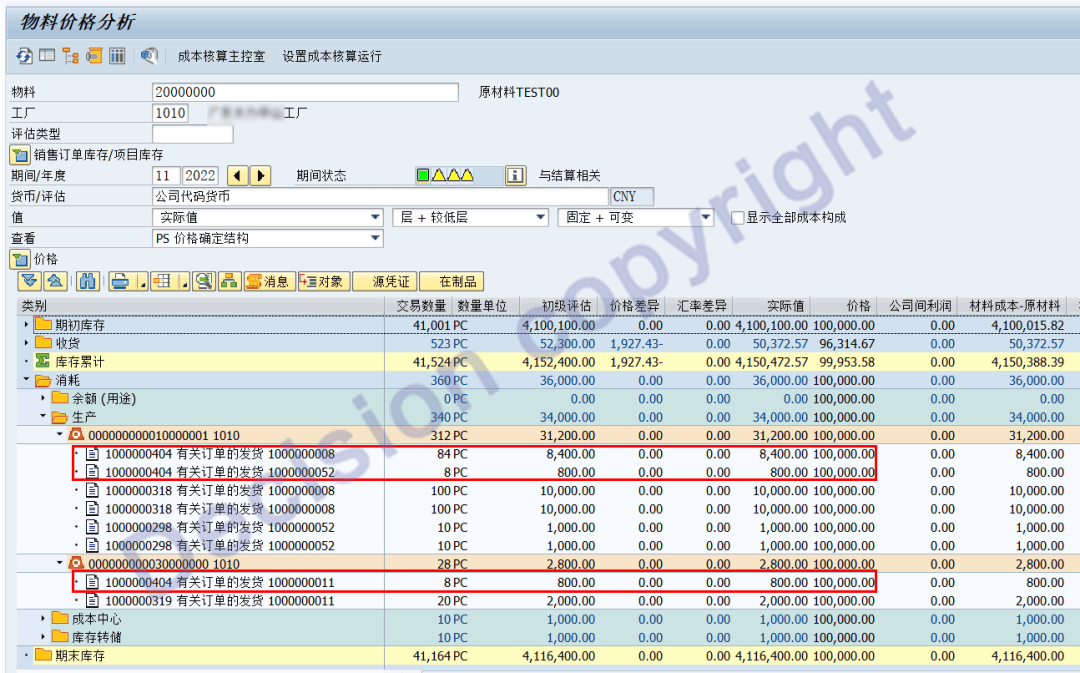This screenshot has width=1080, height=673.
Task: Collapse the 消耗 tree node
Action: pos(26,380)
